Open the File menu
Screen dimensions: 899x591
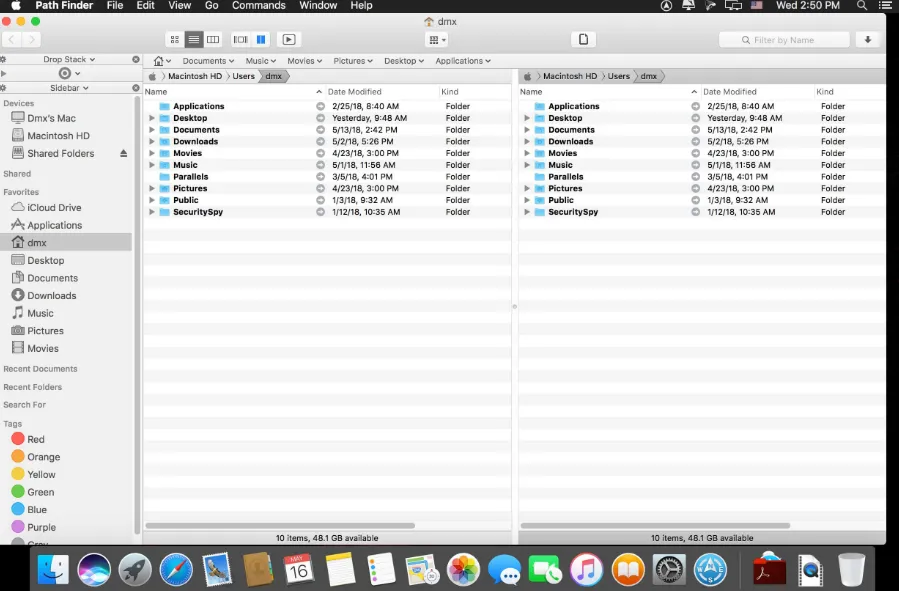pyautogui.click(x=115, y=6)
